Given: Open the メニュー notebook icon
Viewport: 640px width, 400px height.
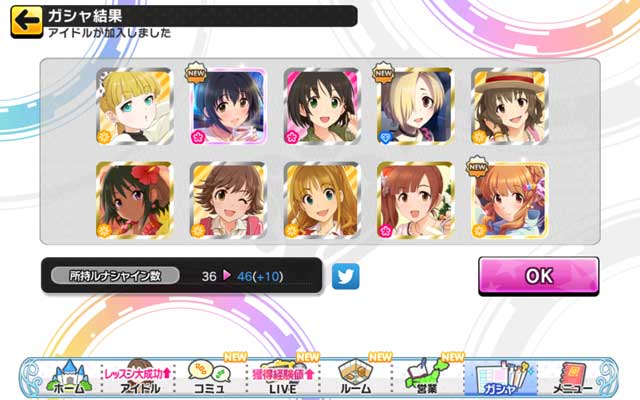Looking at the screenshot, I should [573, 378].
